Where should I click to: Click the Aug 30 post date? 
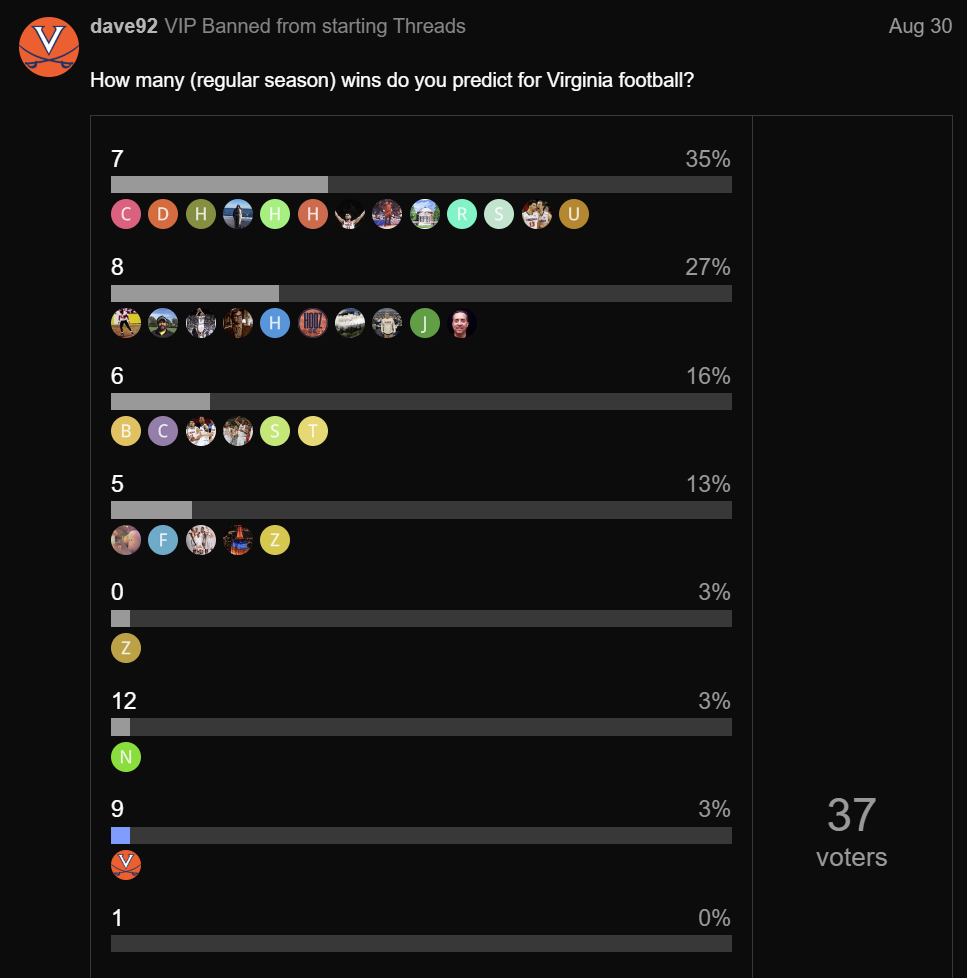tap(920, 26)
